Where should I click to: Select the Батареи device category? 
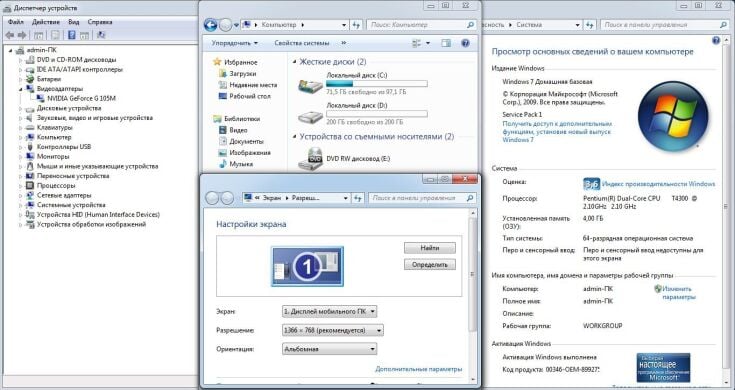(49, 79)
